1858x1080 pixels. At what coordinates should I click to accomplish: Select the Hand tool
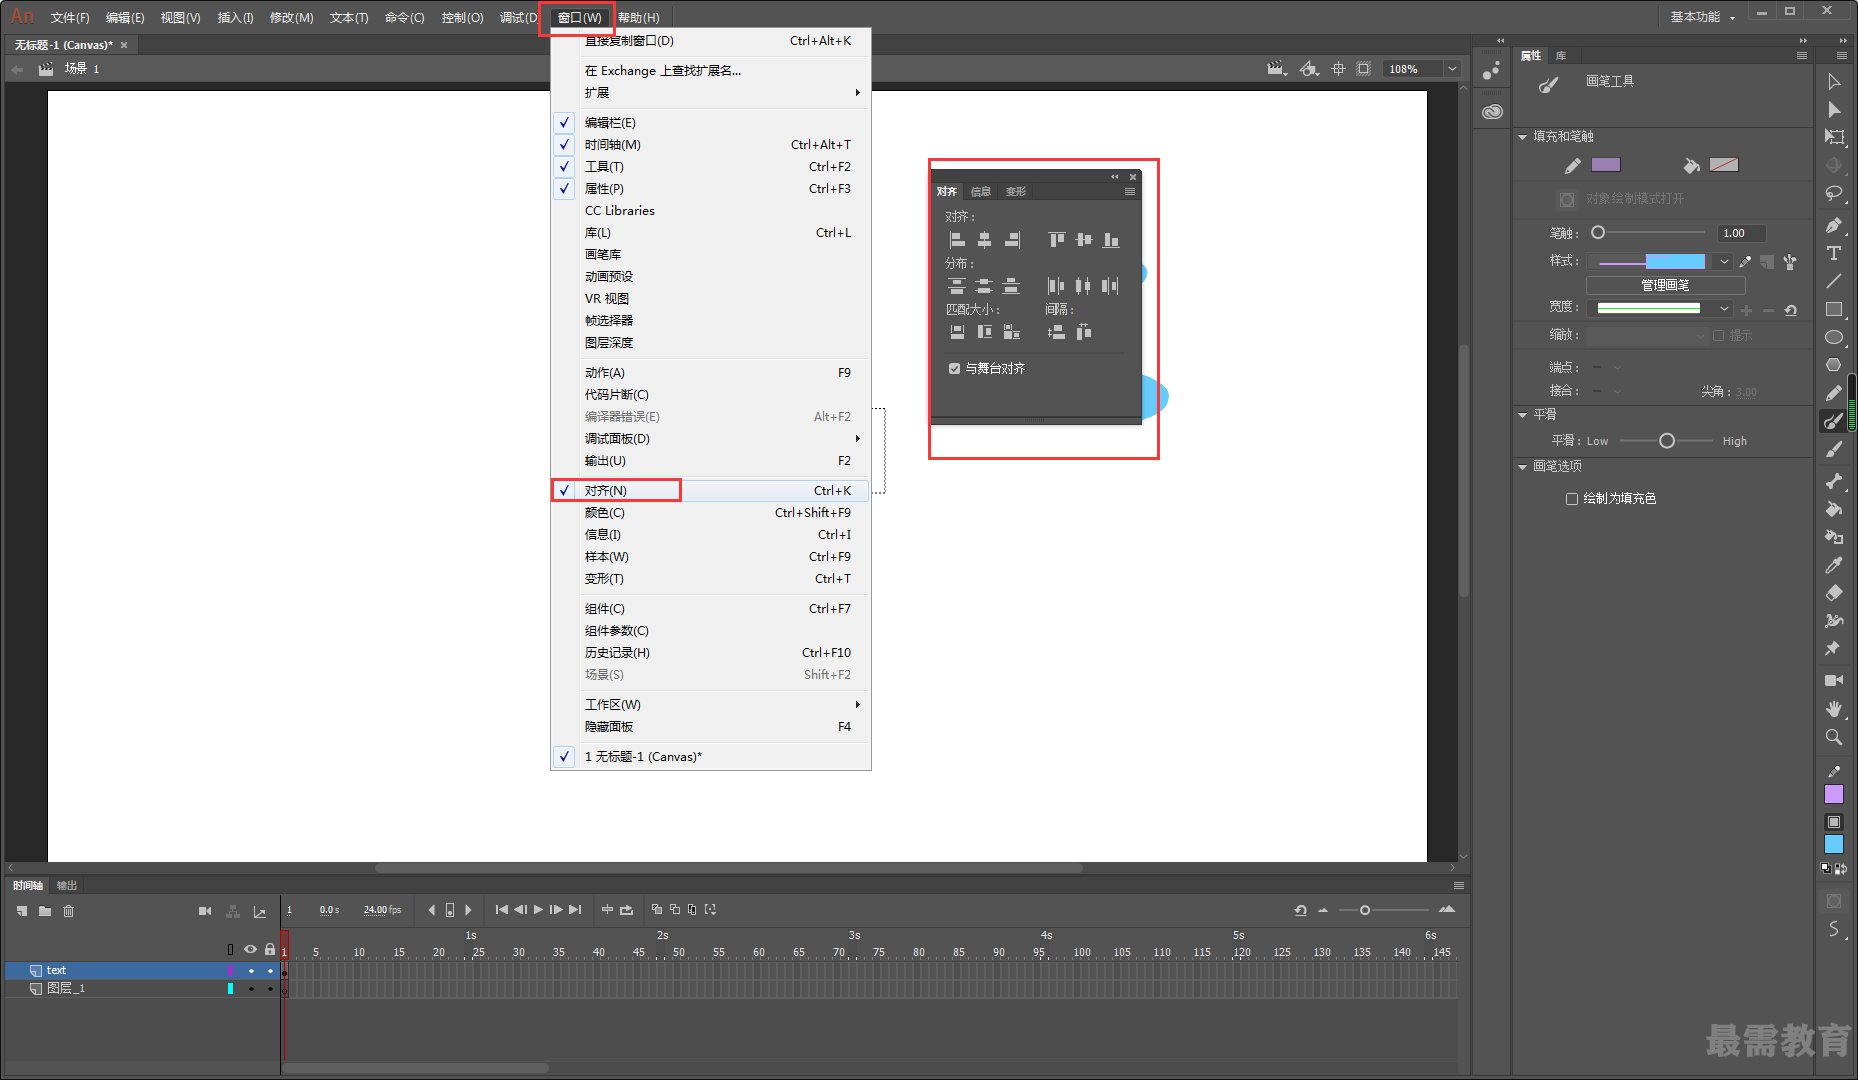[x=1834, y=709]
